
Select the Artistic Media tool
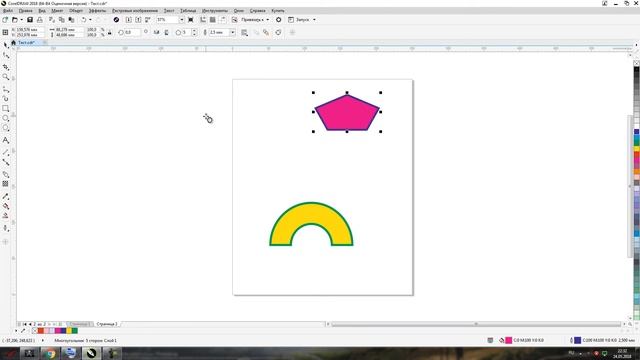click(6, 98)
